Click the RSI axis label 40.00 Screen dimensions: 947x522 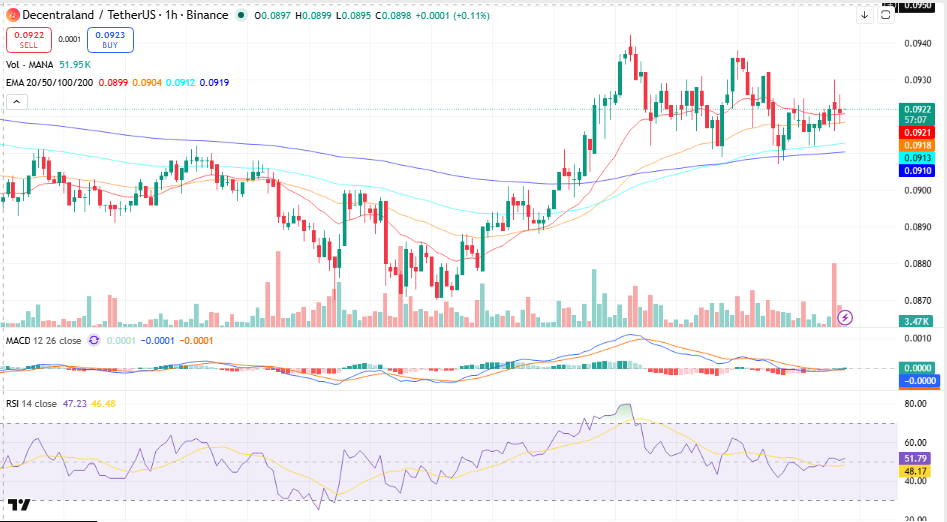pyautogui.click(x=916, y=482)
